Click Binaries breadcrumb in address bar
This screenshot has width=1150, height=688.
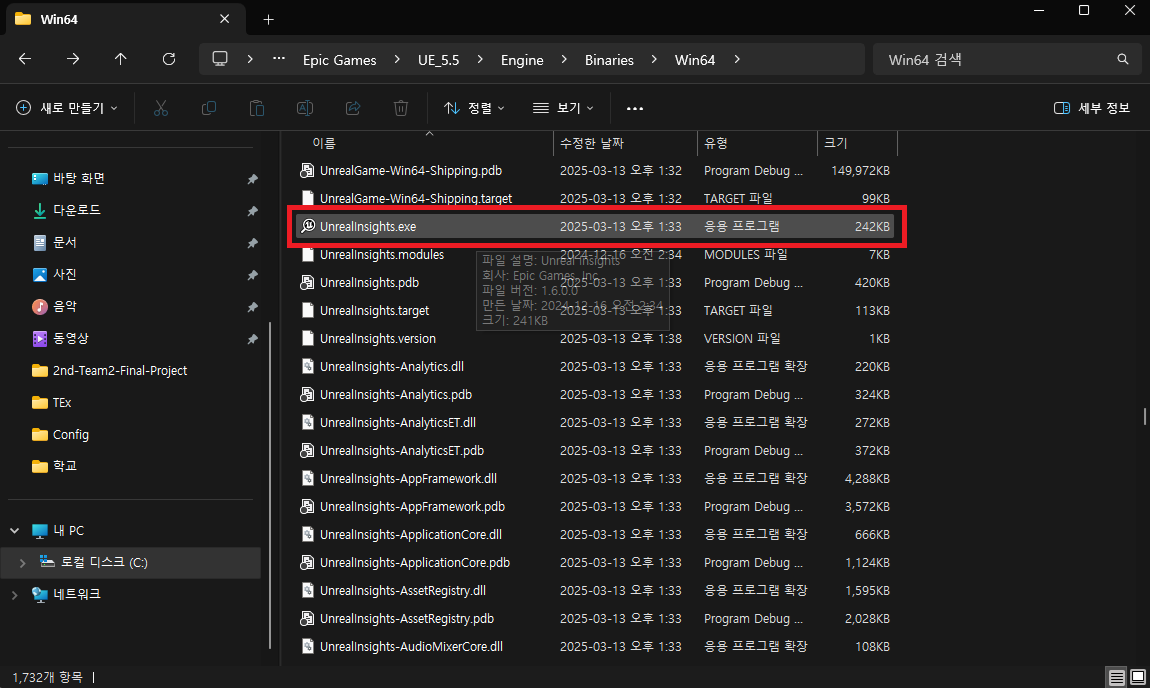[x=609, y=60]
